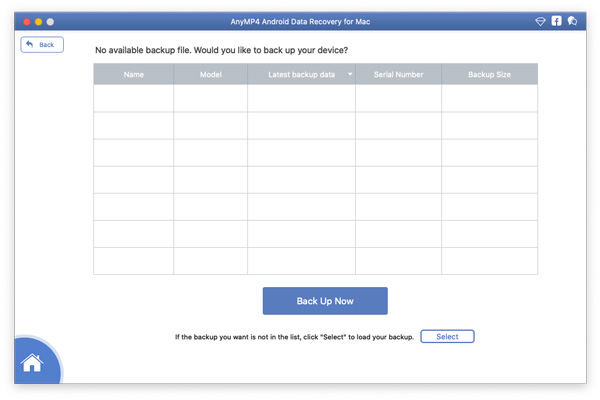Click Select to load a backup
Viewport: 600px width, 400px height.
point(447,336)
